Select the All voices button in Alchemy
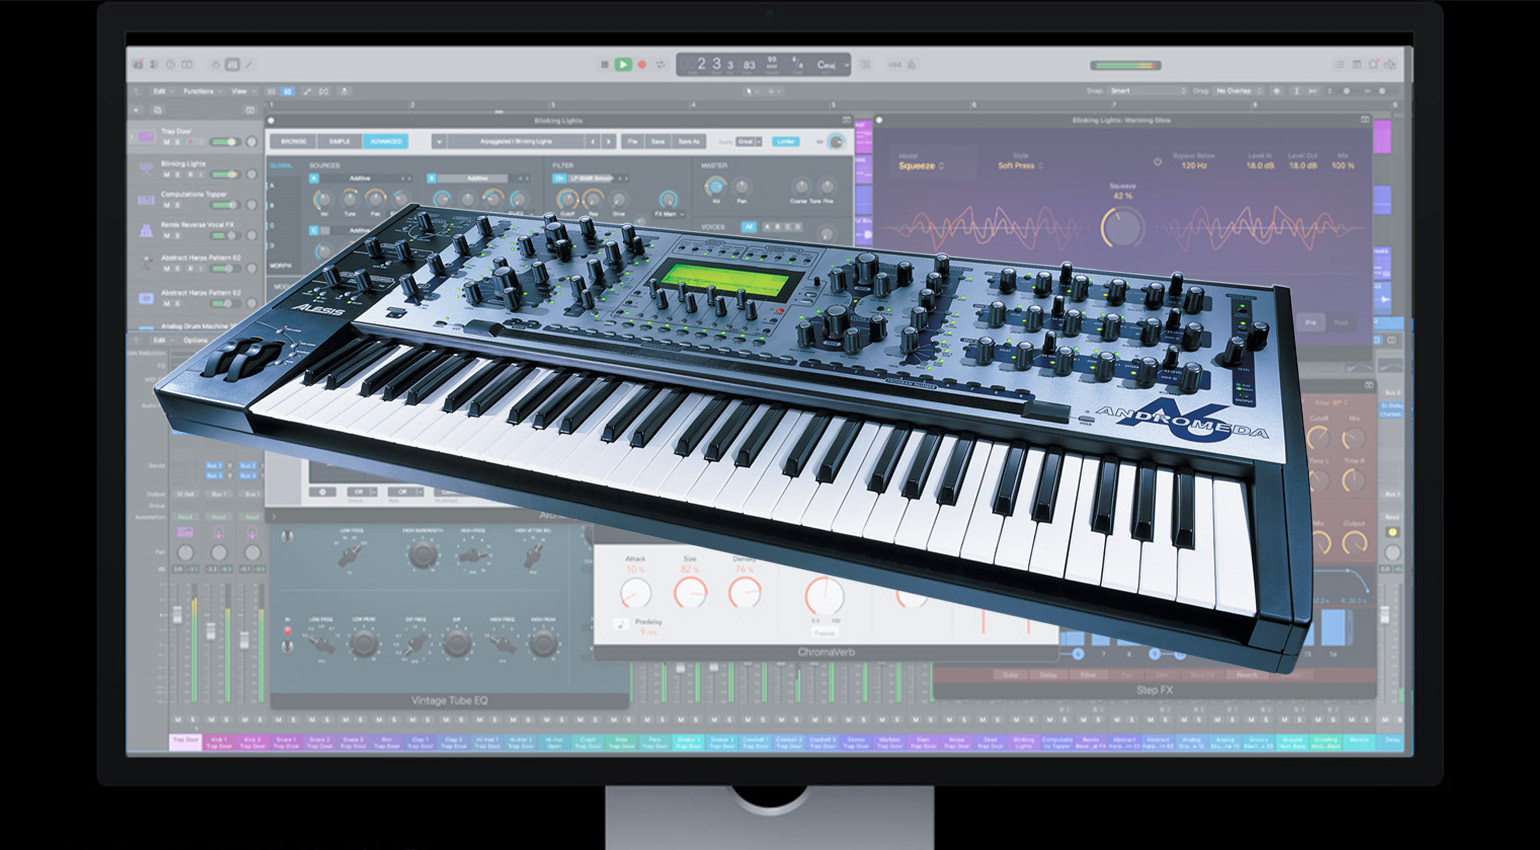This screenshot has height=850, width=1540. coord(748,227)
